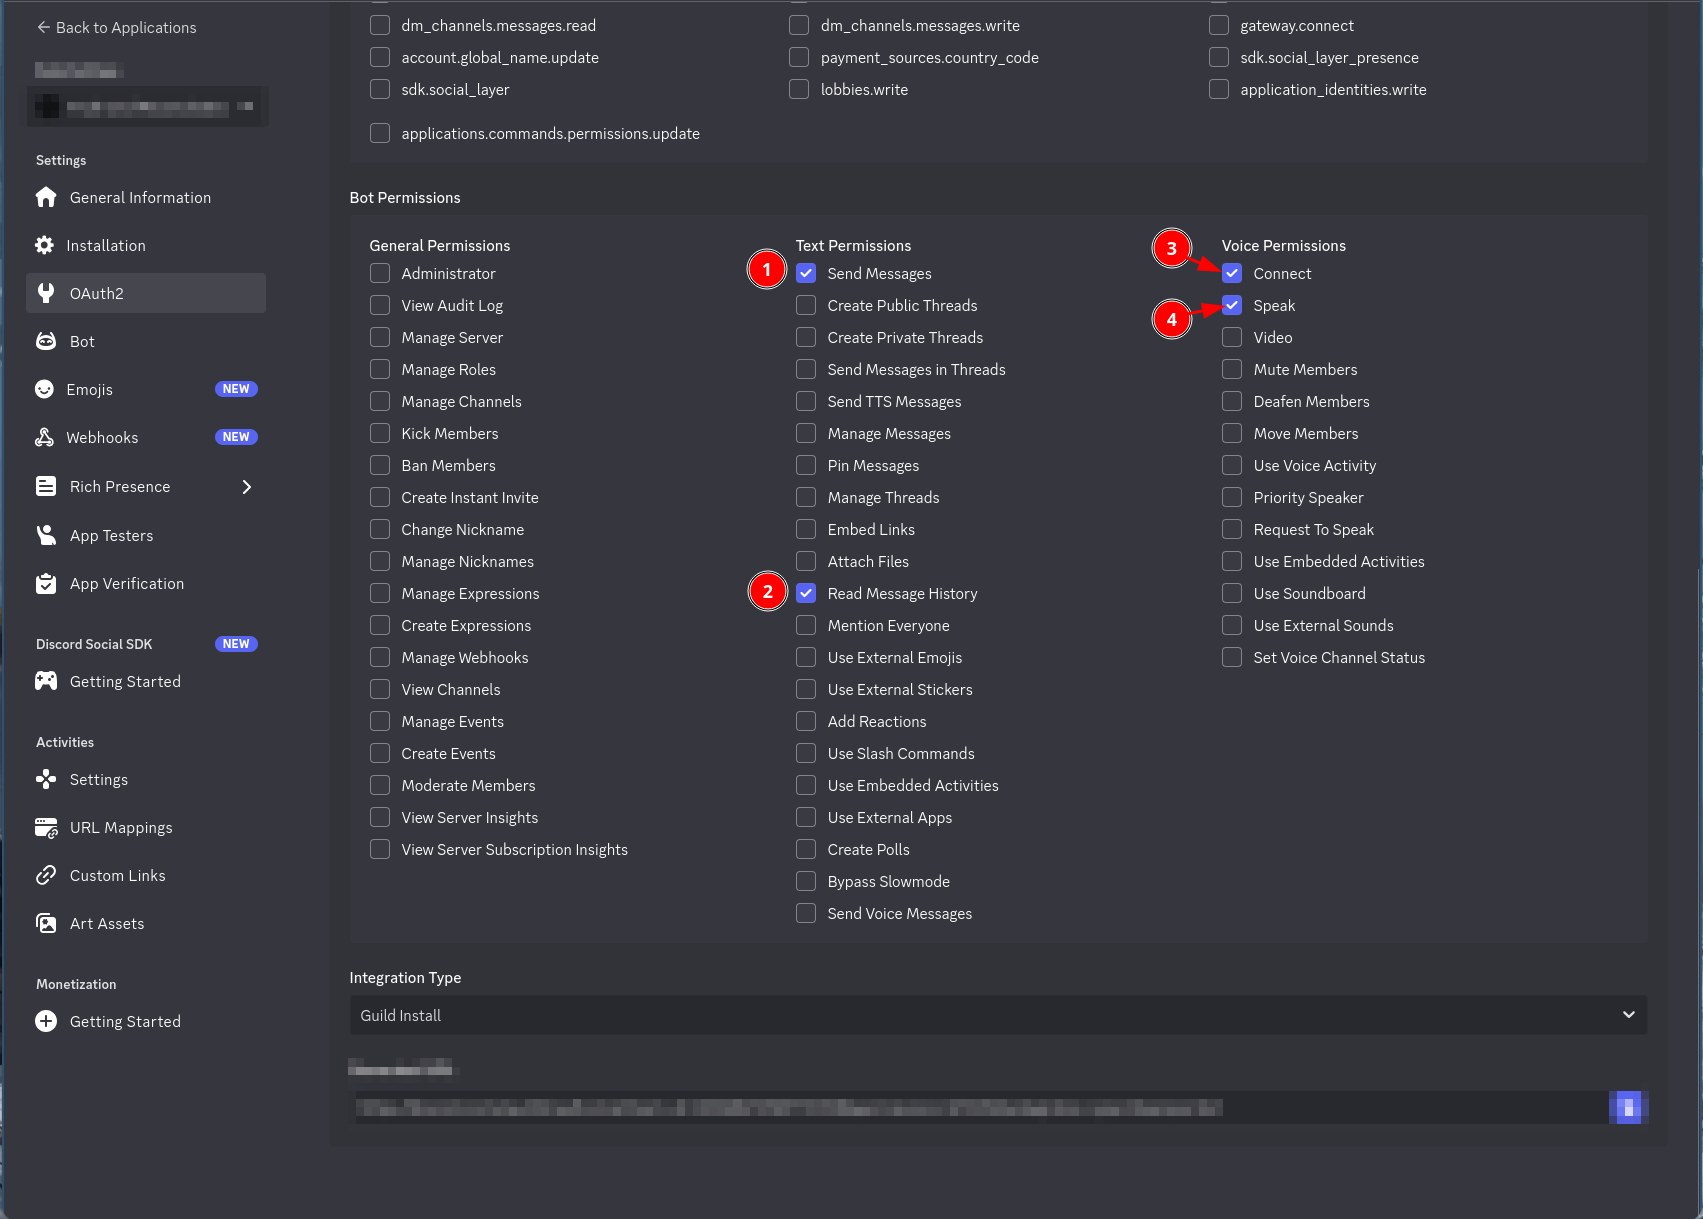Expand the Rich Presence submenu chevron
The height and width of the screenshot is (1219, 1703).
(x=247, y=487)
